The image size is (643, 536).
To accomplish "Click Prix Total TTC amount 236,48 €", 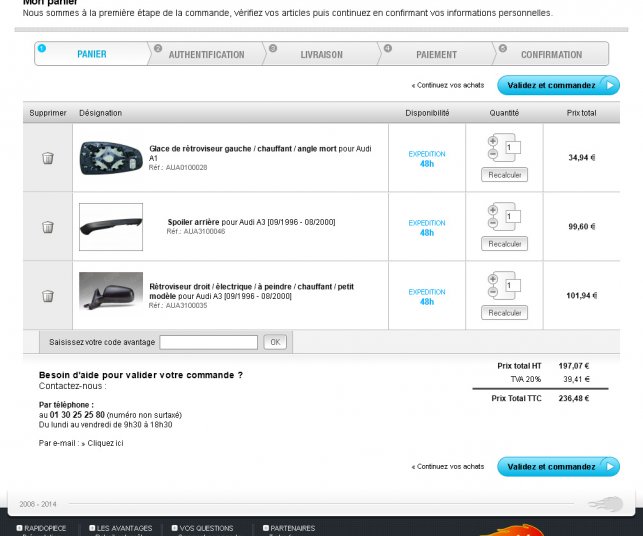I will click(x=574, y=398).
